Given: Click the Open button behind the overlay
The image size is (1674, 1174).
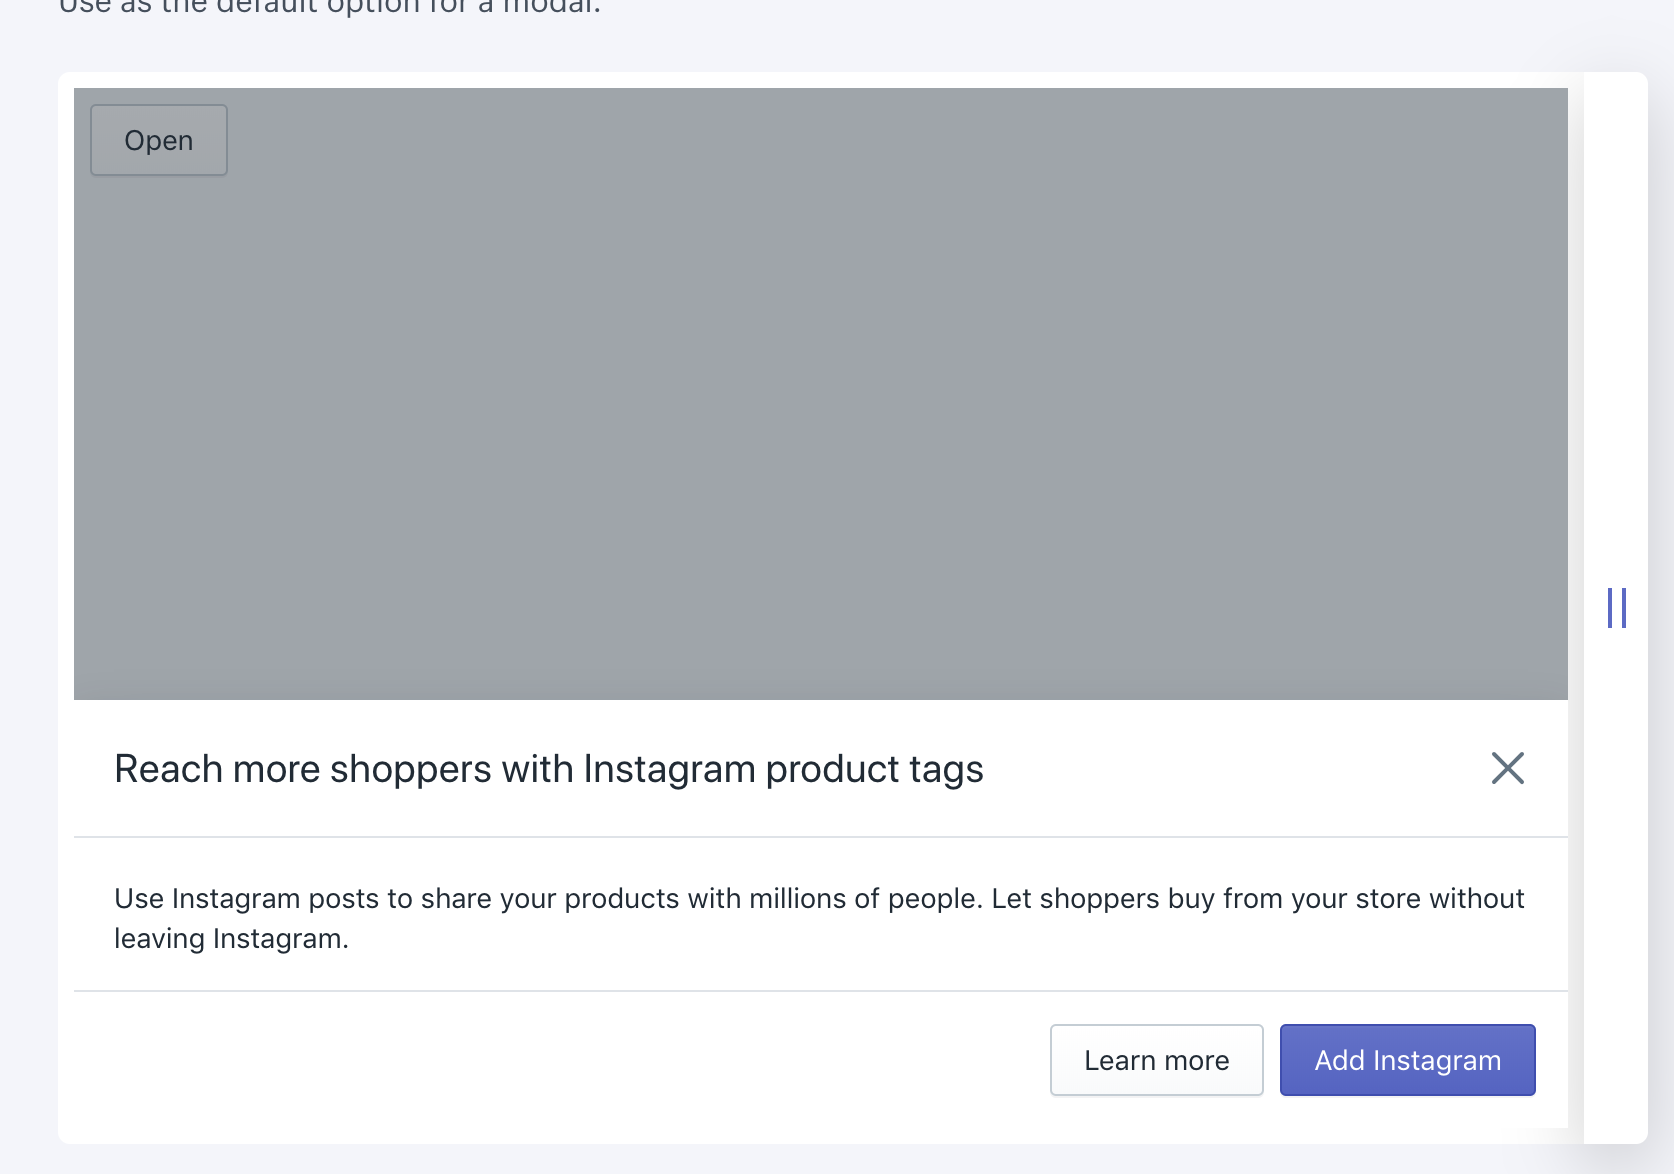Looking at the screenshot, I should pos(159,140).
